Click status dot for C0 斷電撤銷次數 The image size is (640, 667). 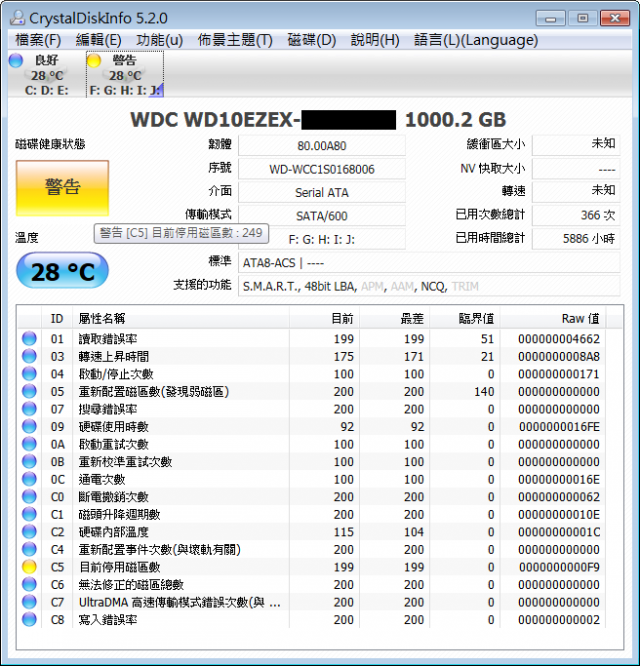pos(29,496)
